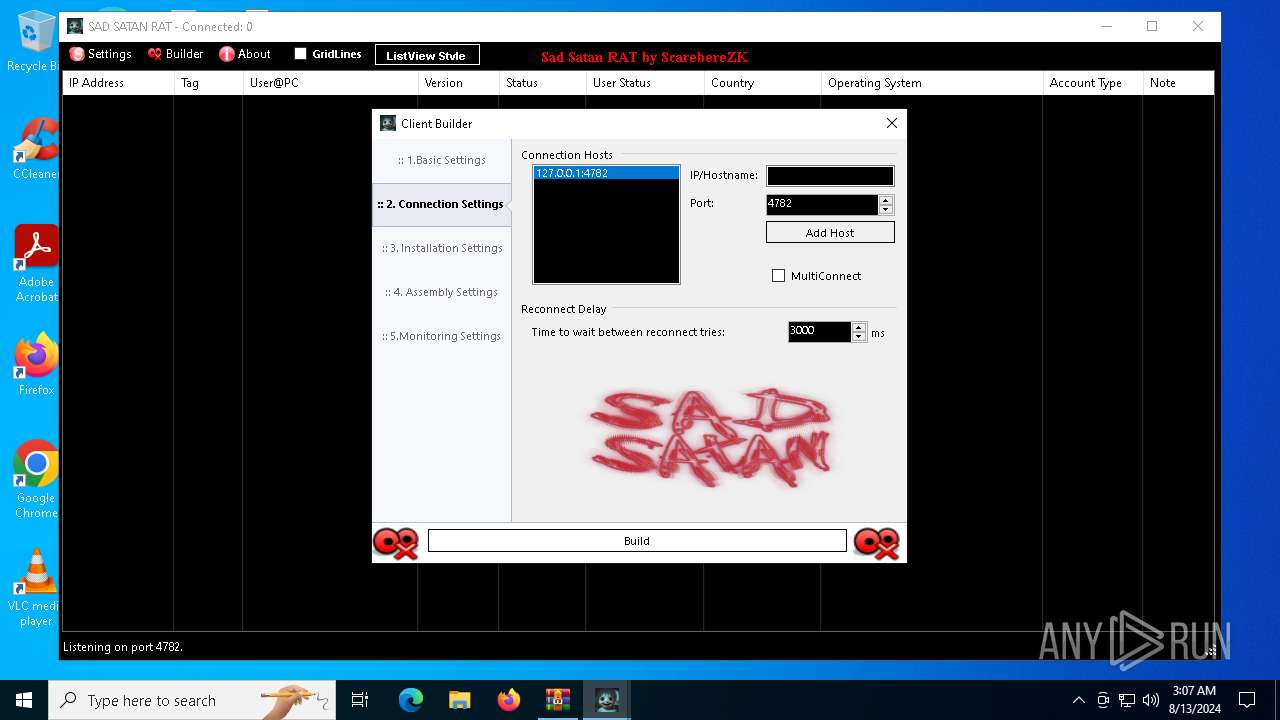
Task: Click the Account Type column header
Action: tap(1093, 83)
